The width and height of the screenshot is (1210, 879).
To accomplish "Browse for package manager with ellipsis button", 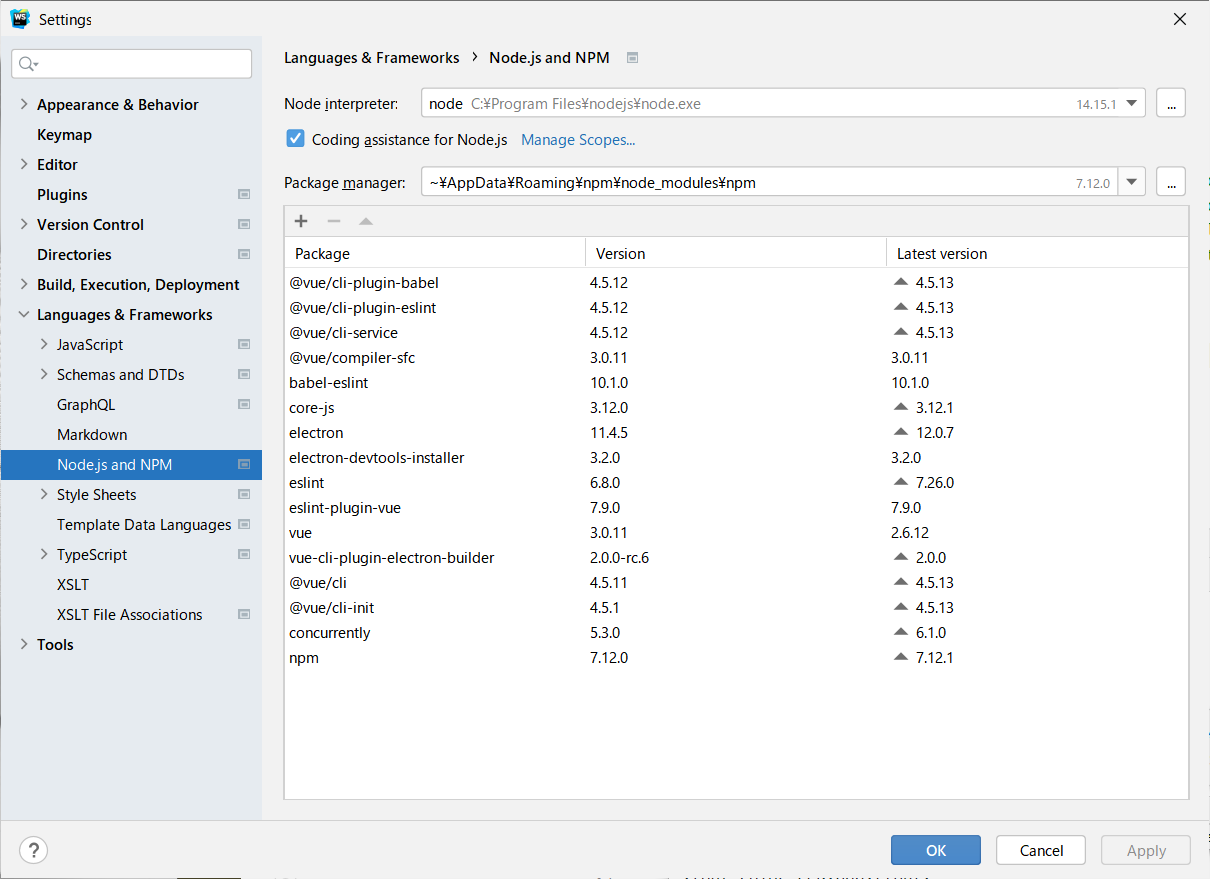I will pos(1171,182).
